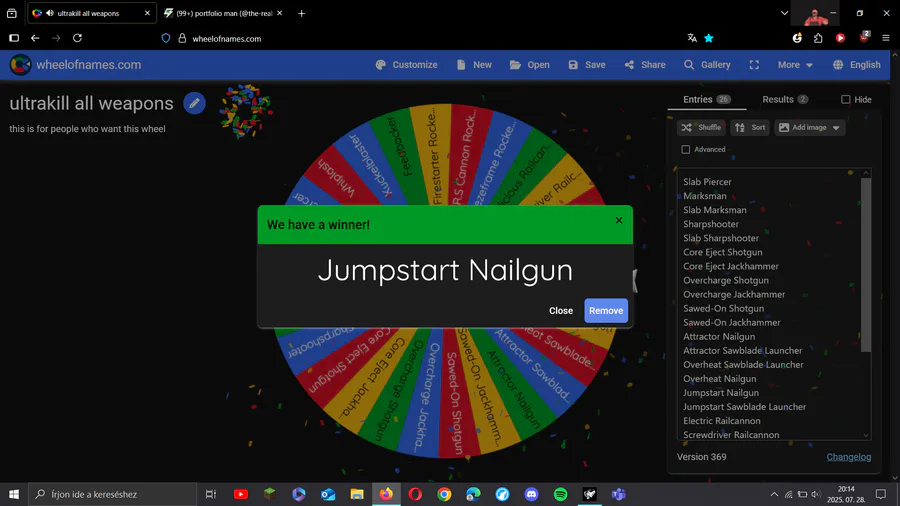This screenshot has width=900, height=506.
Task: Click the Sawed-On Shotgun entry
Action: coord(723,308)
